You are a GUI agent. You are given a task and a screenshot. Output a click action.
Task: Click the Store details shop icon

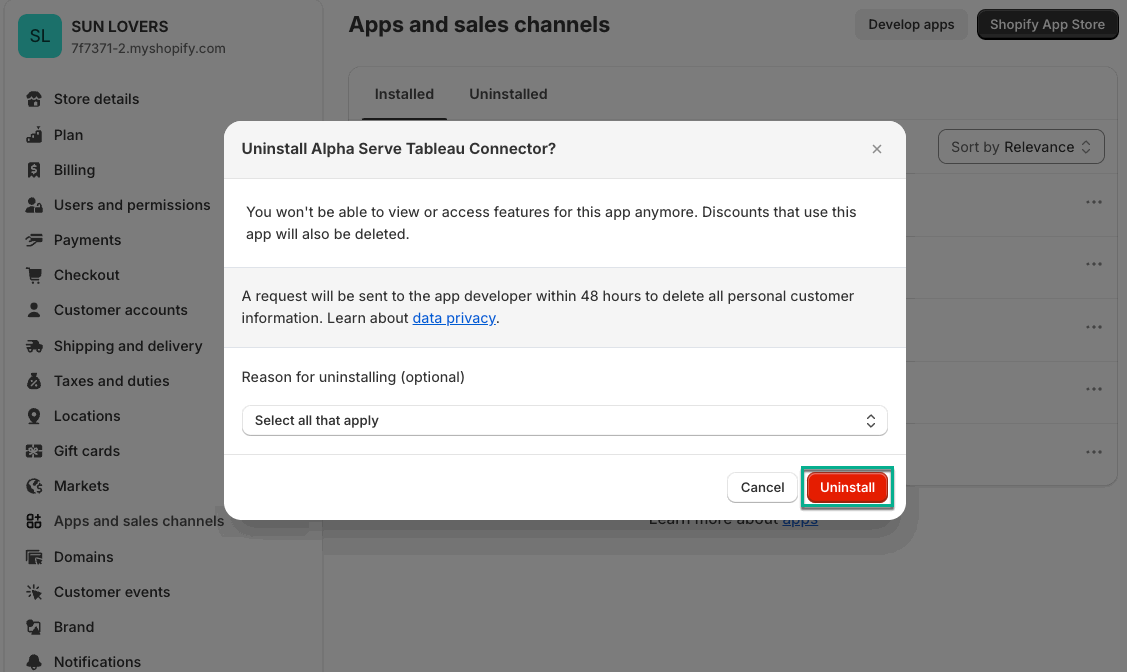[35, 99]
